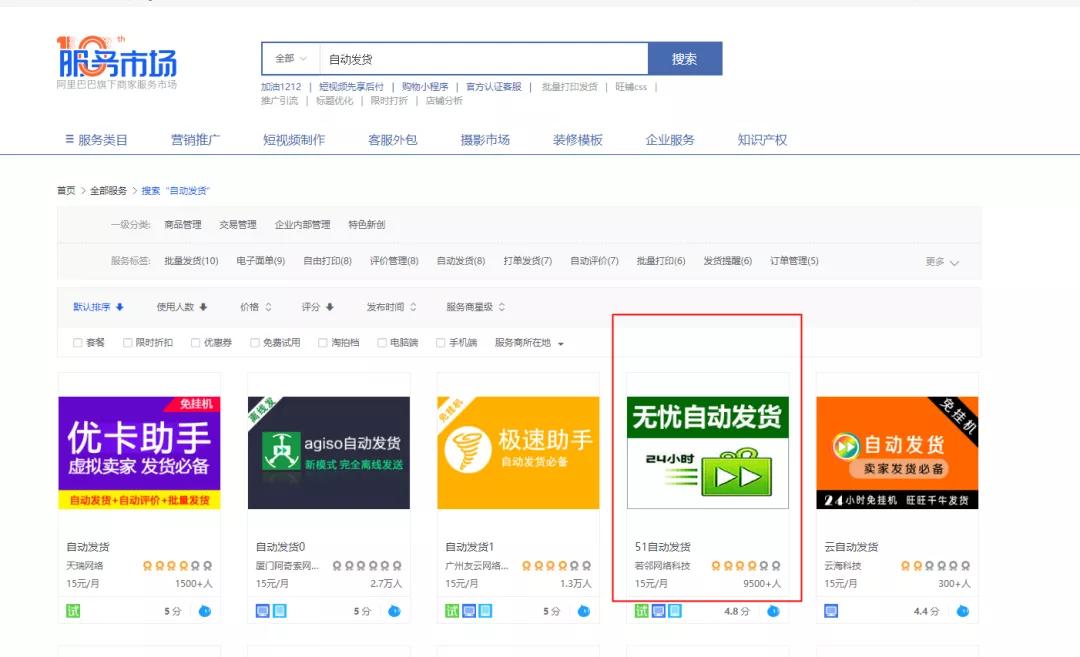This screenshot has width=1080, height=657.
Task: Sort results by 发布时间
Action: [391, 307]
